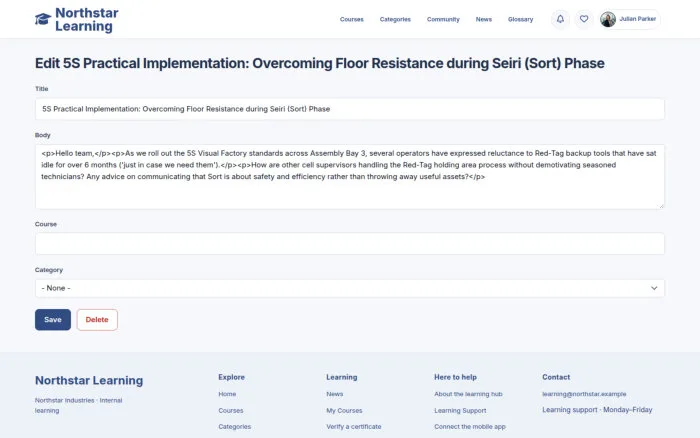
Task: Click the Explore footer heading
Action: (231, 377)
